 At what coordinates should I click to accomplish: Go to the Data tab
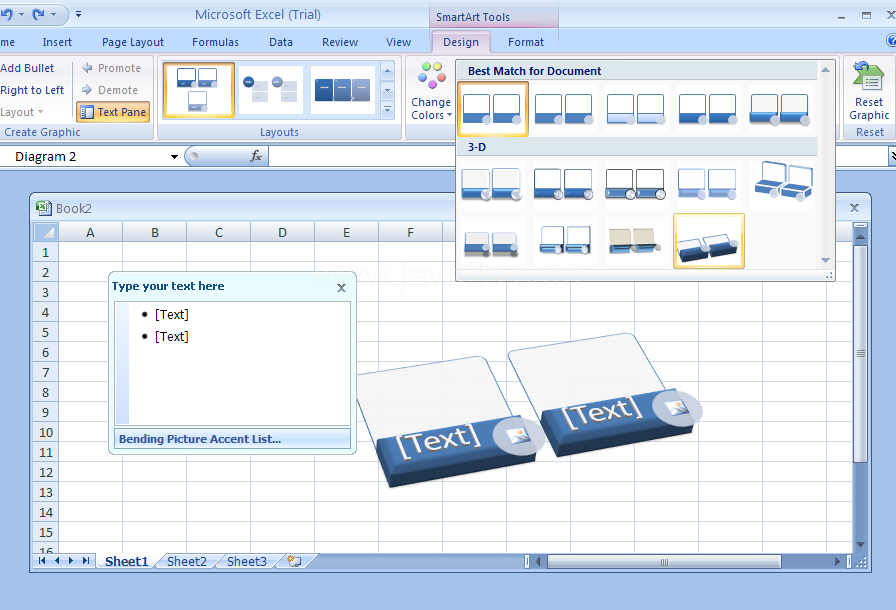(x=281, y=42)
